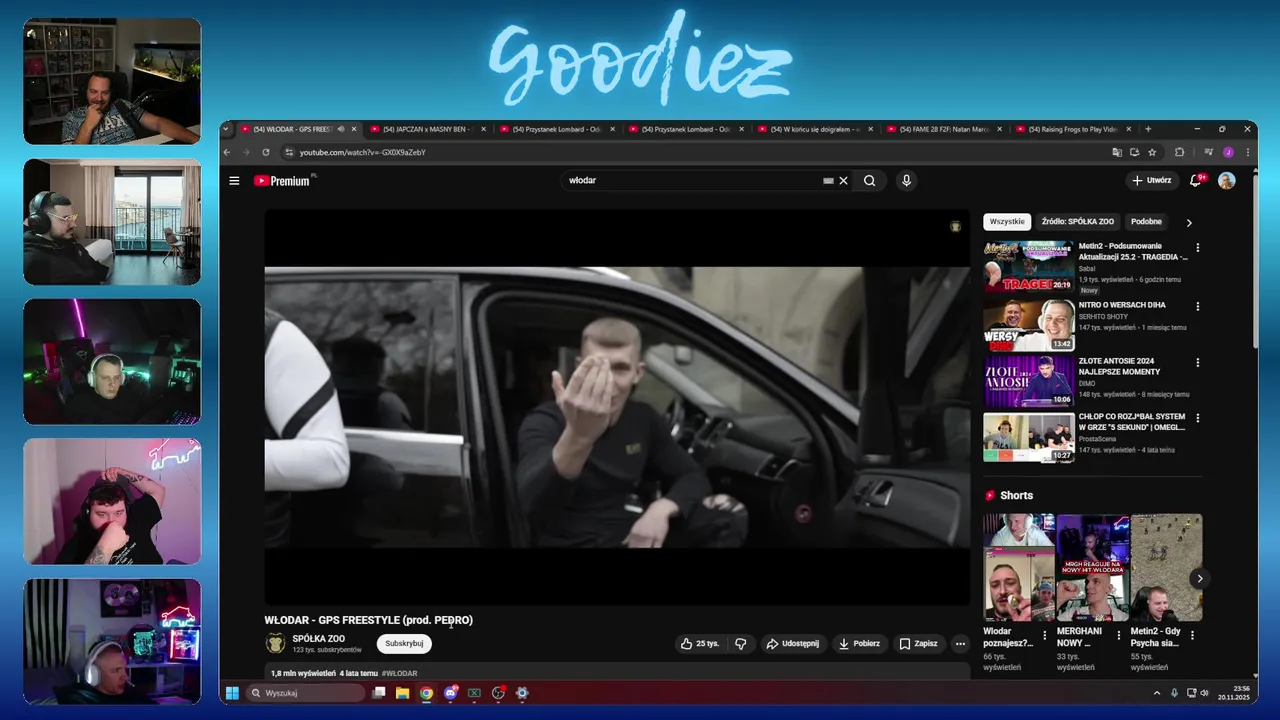1280x720 pixels.
Task: Open SPÓŁKA ZOO channel avatar
Action: [x=275, y=643]
